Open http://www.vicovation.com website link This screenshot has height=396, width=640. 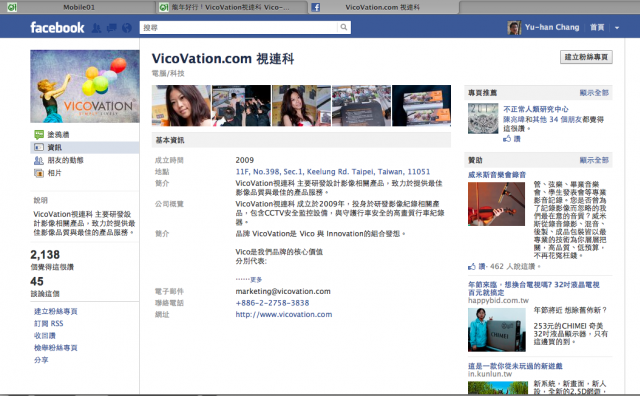[284, 314]
